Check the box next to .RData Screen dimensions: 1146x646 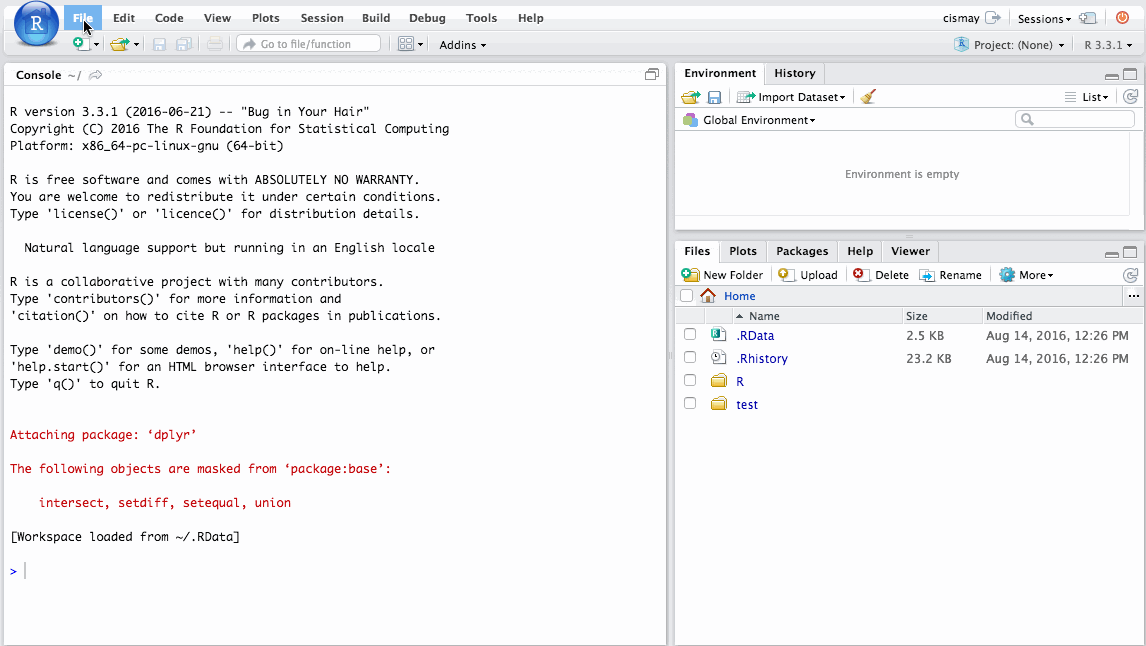point(690,335)
